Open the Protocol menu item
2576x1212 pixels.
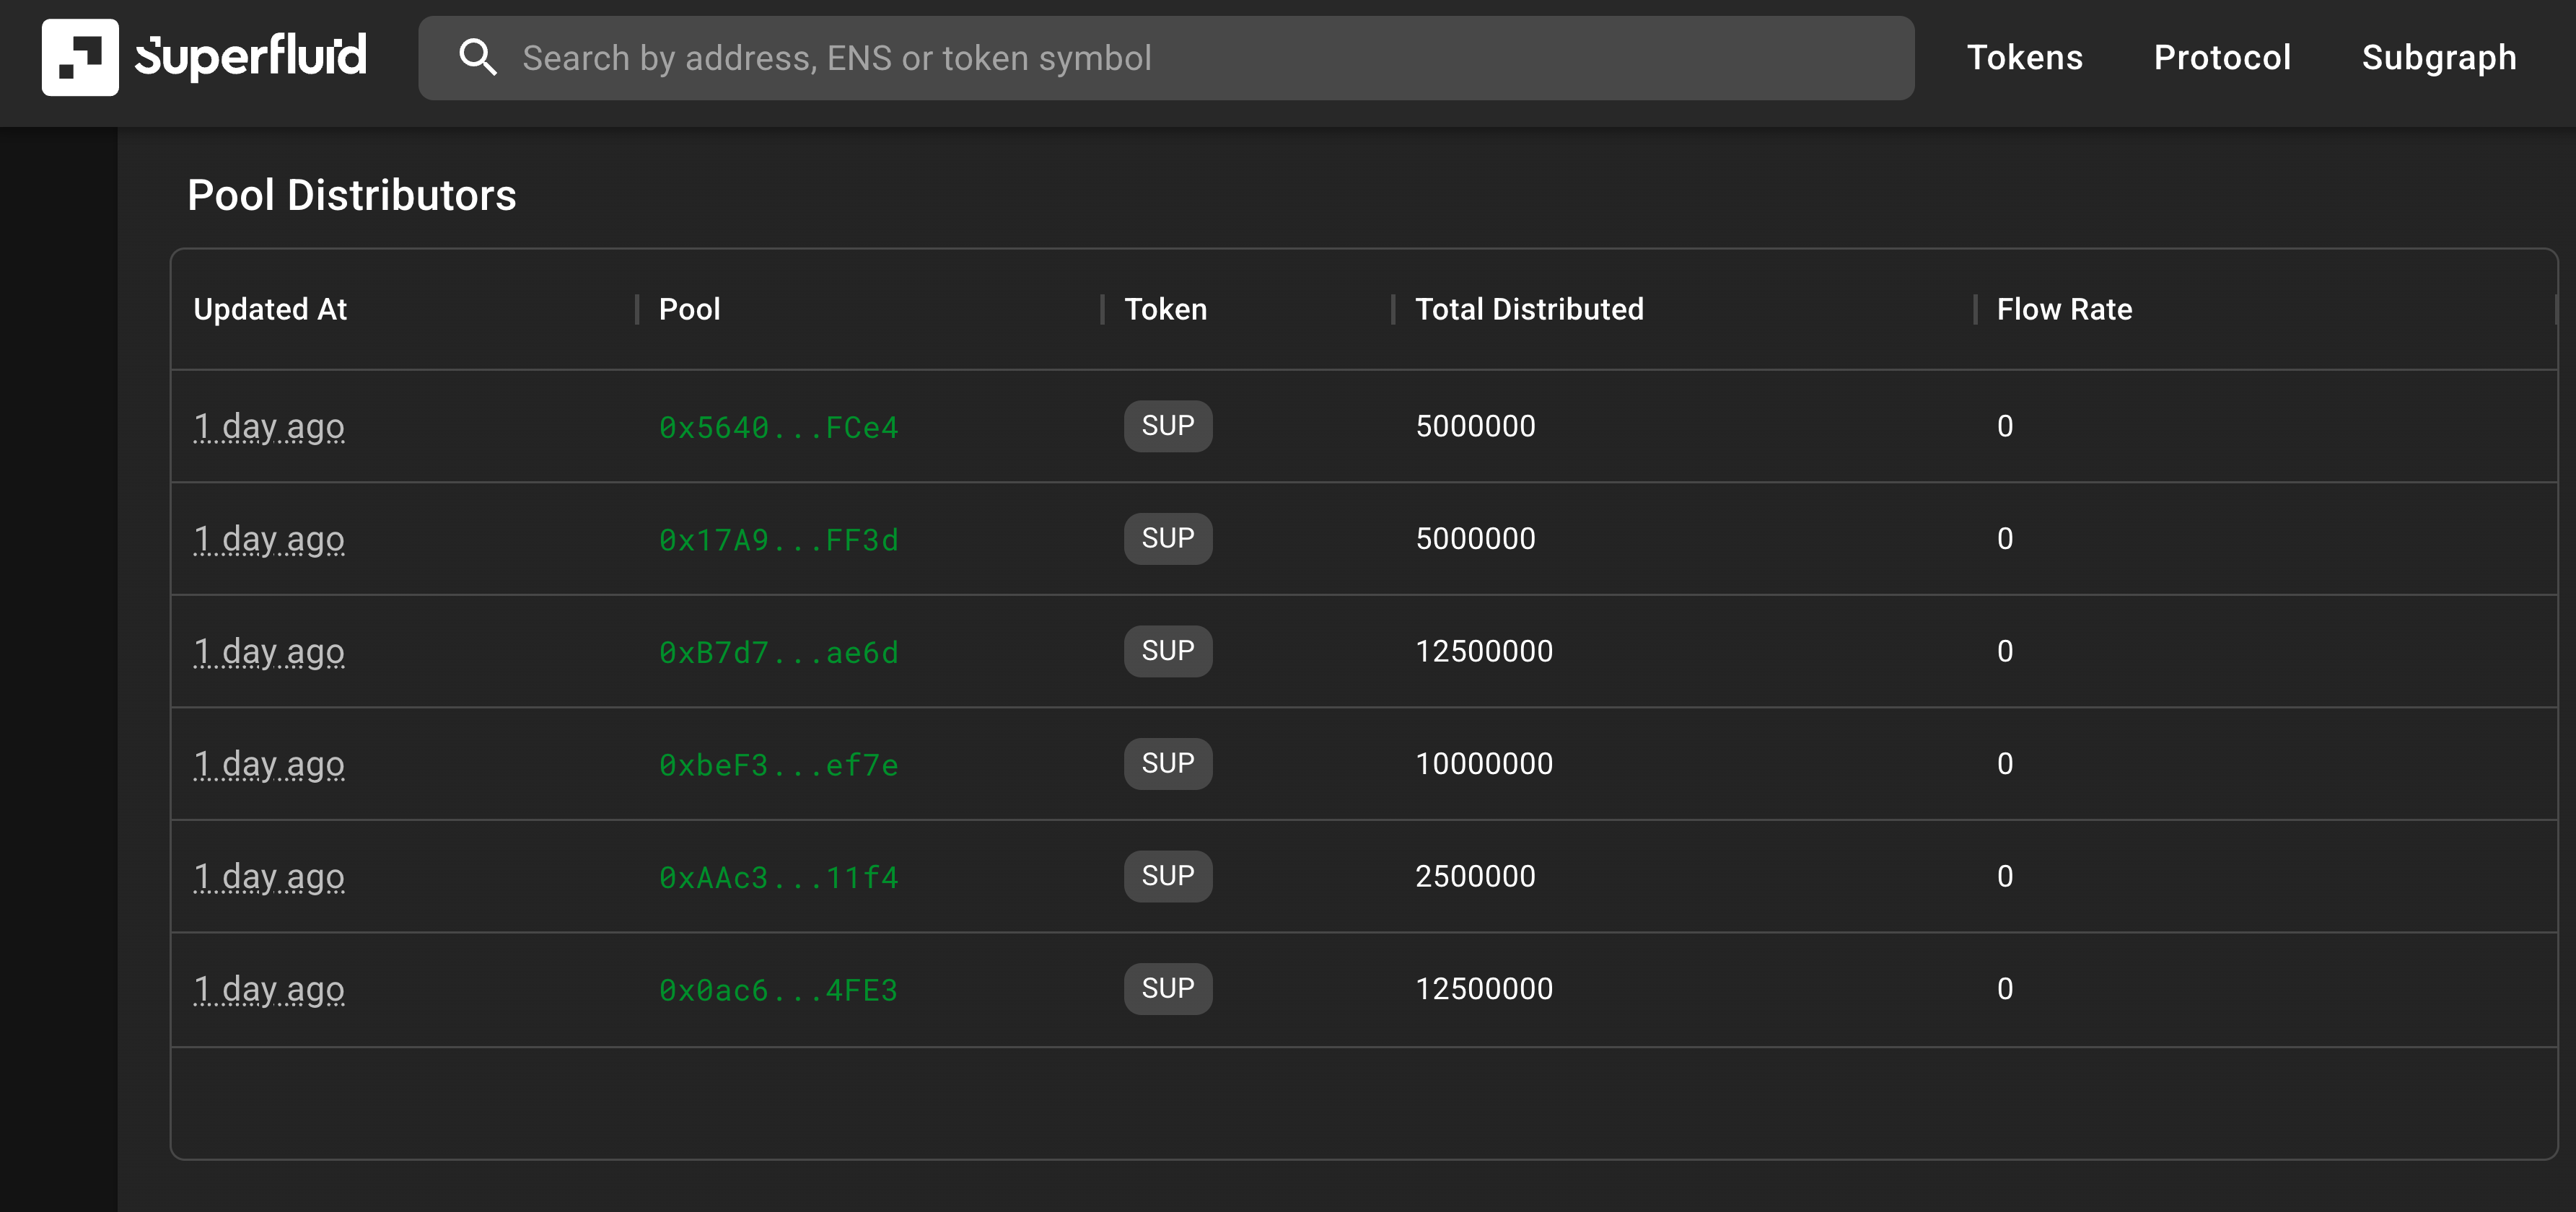[x=2222, y=57]
